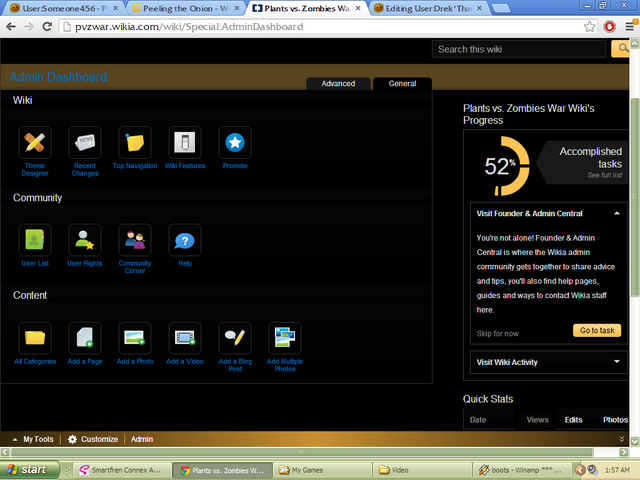Screen dimensions: 640x480
Task: Click the Photos column header in Quick Stats
Action: point(616,420)
